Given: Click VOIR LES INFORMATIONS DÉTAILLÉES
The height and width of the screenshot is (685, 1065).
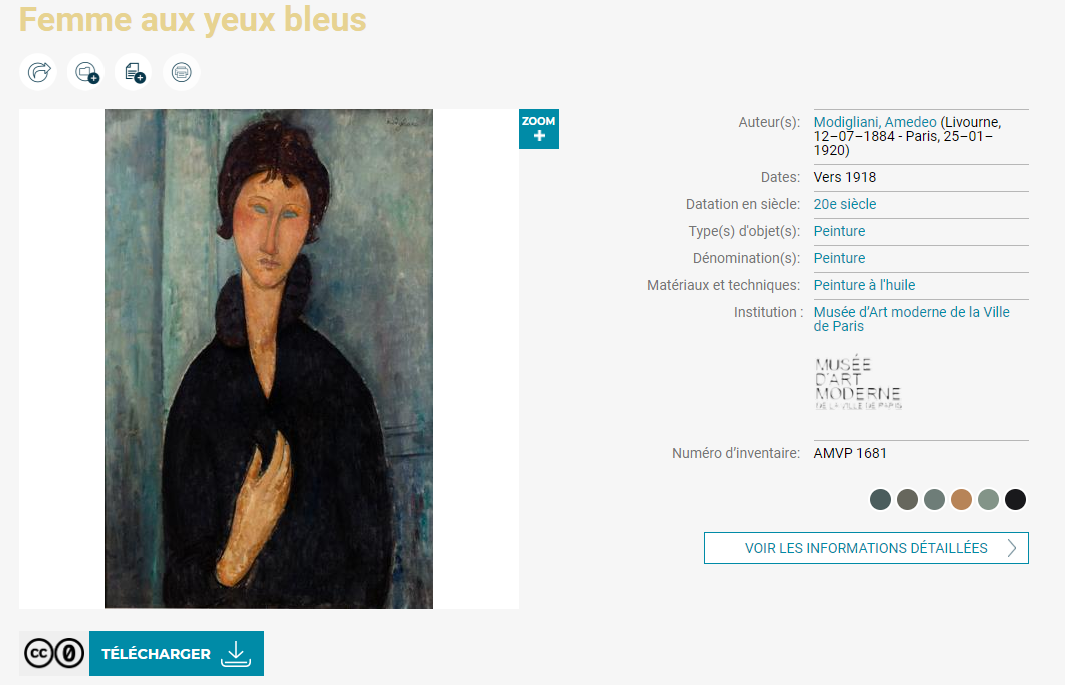Looking at the screenshot, I should [x=866, y=547].
